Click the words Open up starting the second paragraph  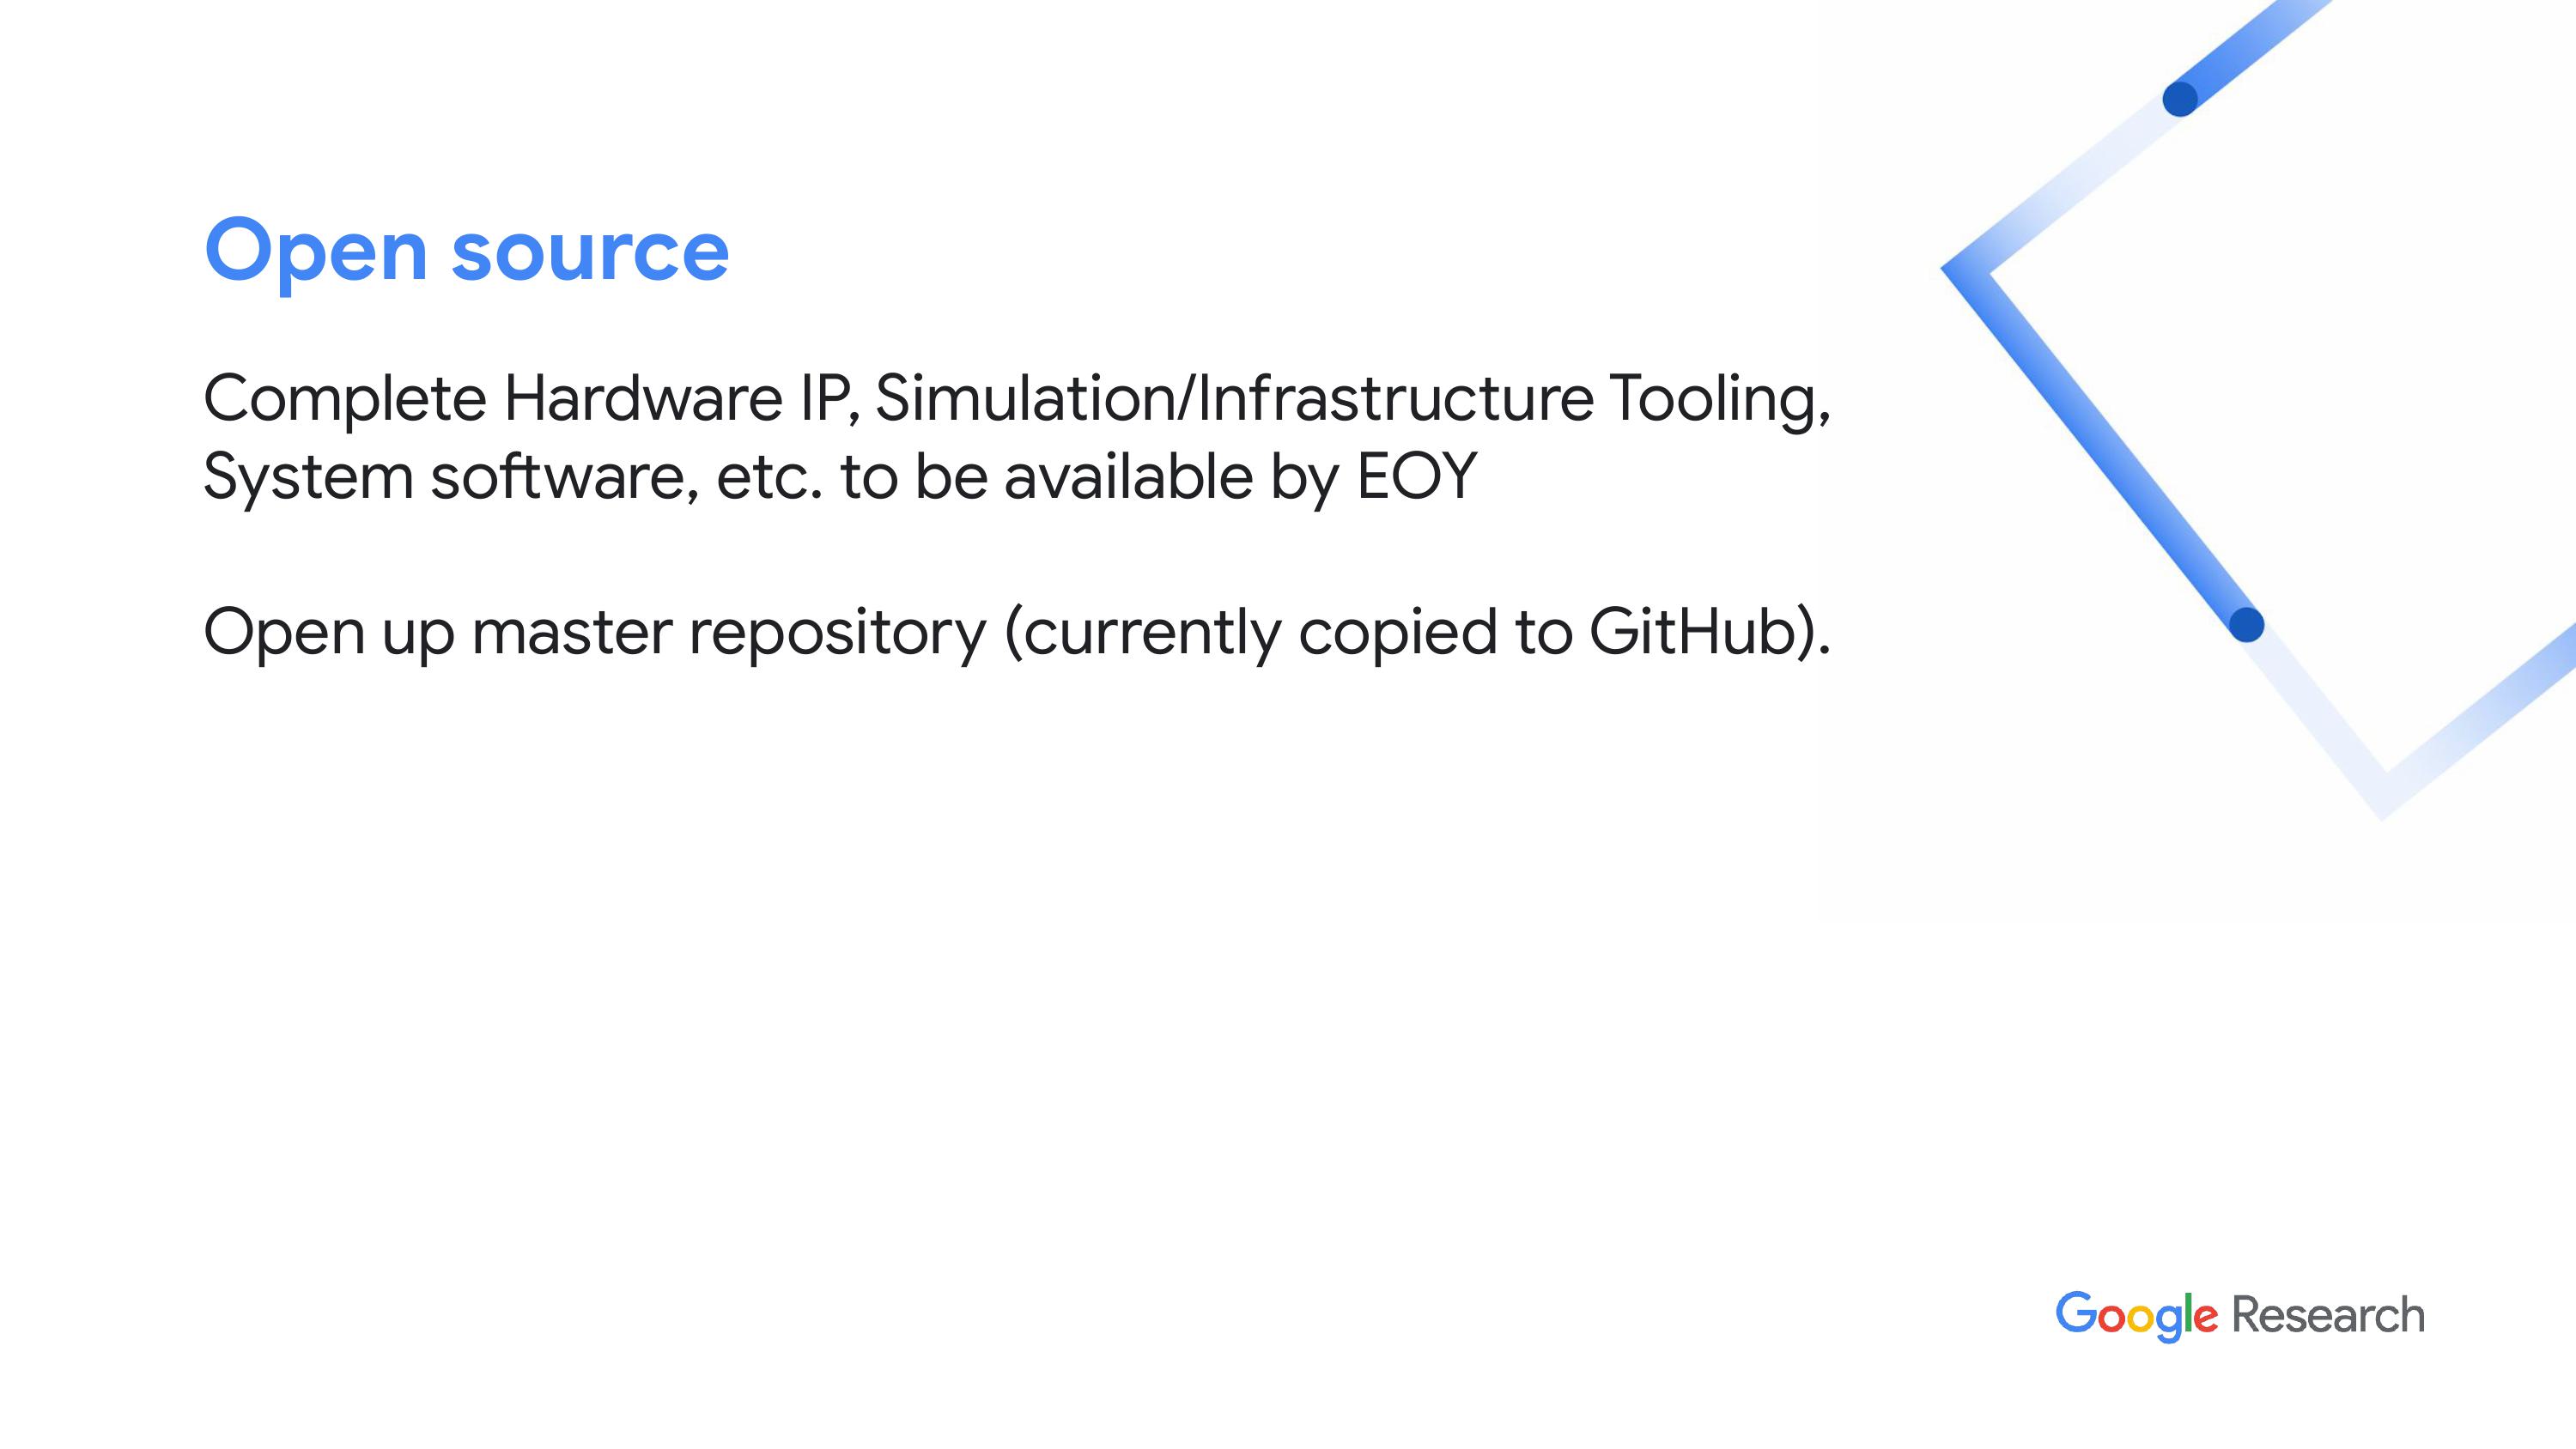click(328, 633)
